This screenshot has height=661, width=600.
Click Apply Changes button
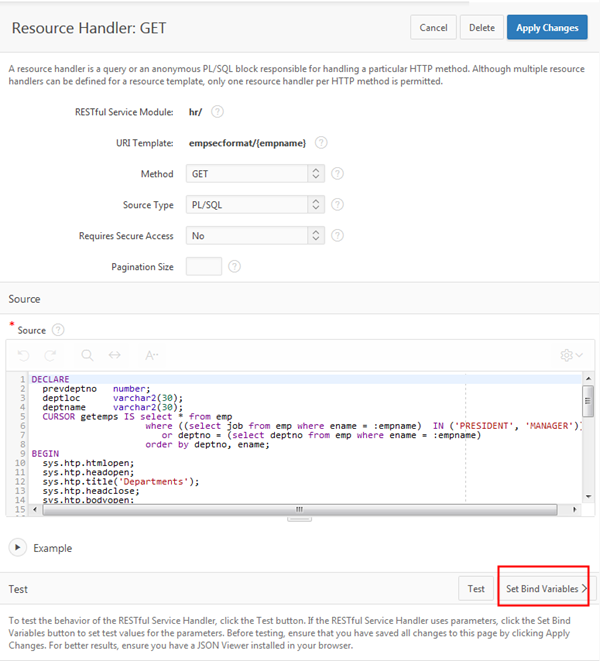tap(547, 27)
